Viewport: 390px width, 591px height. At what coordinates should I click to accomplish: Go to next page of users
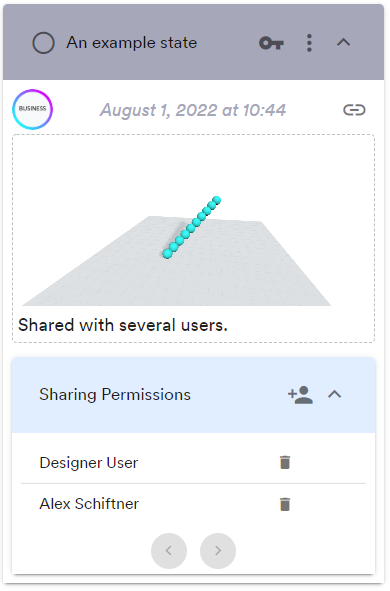[x=218, y=551]
